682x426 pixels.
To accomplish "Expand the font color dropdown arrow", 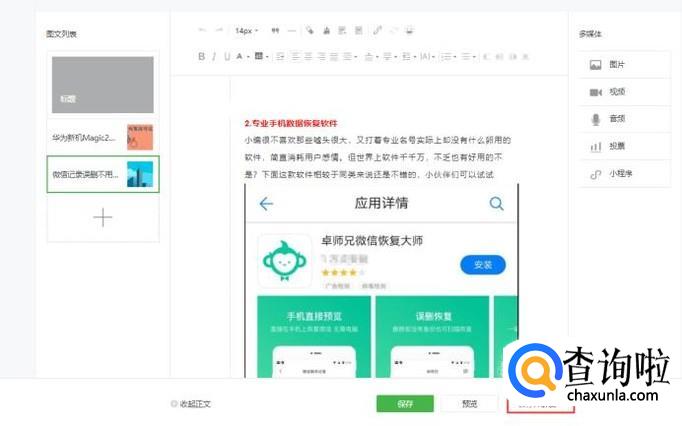I will (248, 57).
